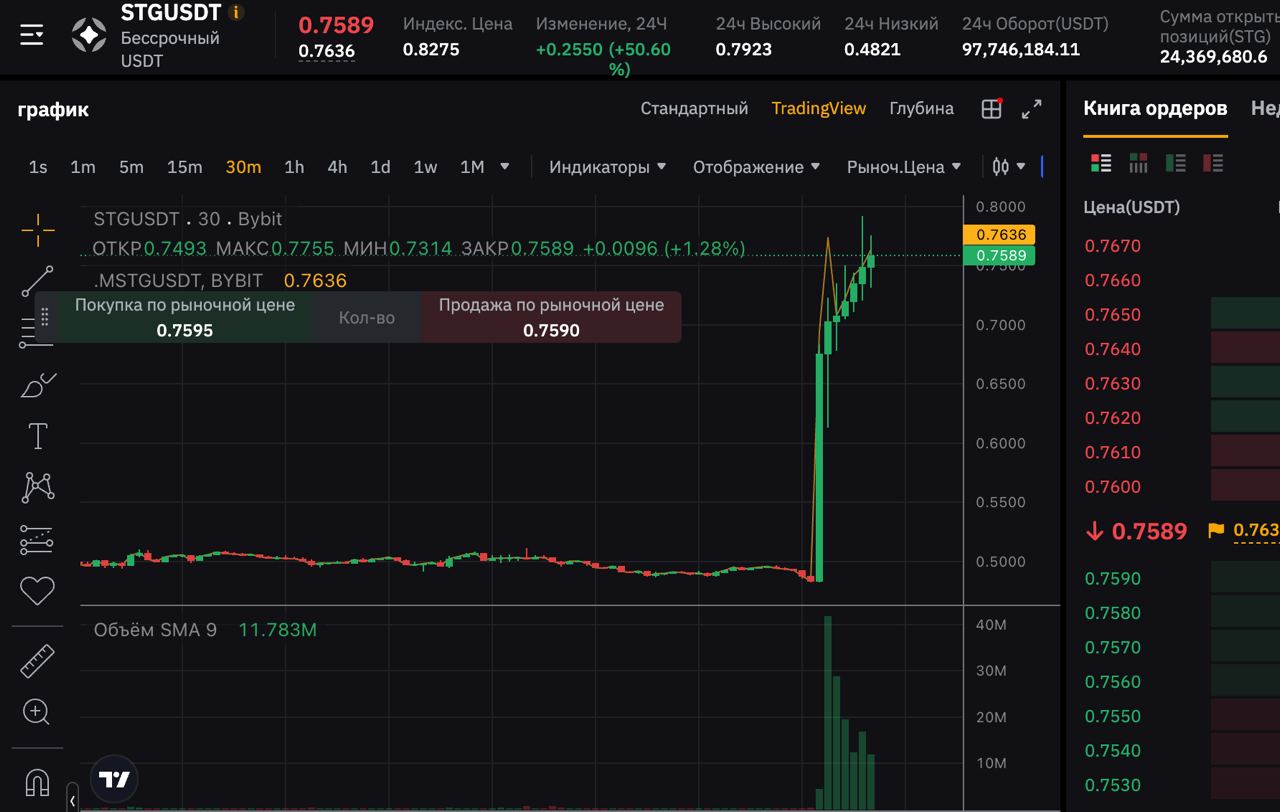
Task: Show only sell orders in order book
Action: [x=1213, y=163]
